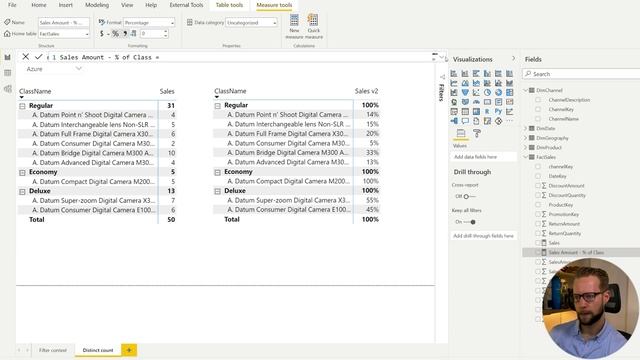Check the ChannelName field
The height and width of the screenshot is (360, 640).
[538, 119]
